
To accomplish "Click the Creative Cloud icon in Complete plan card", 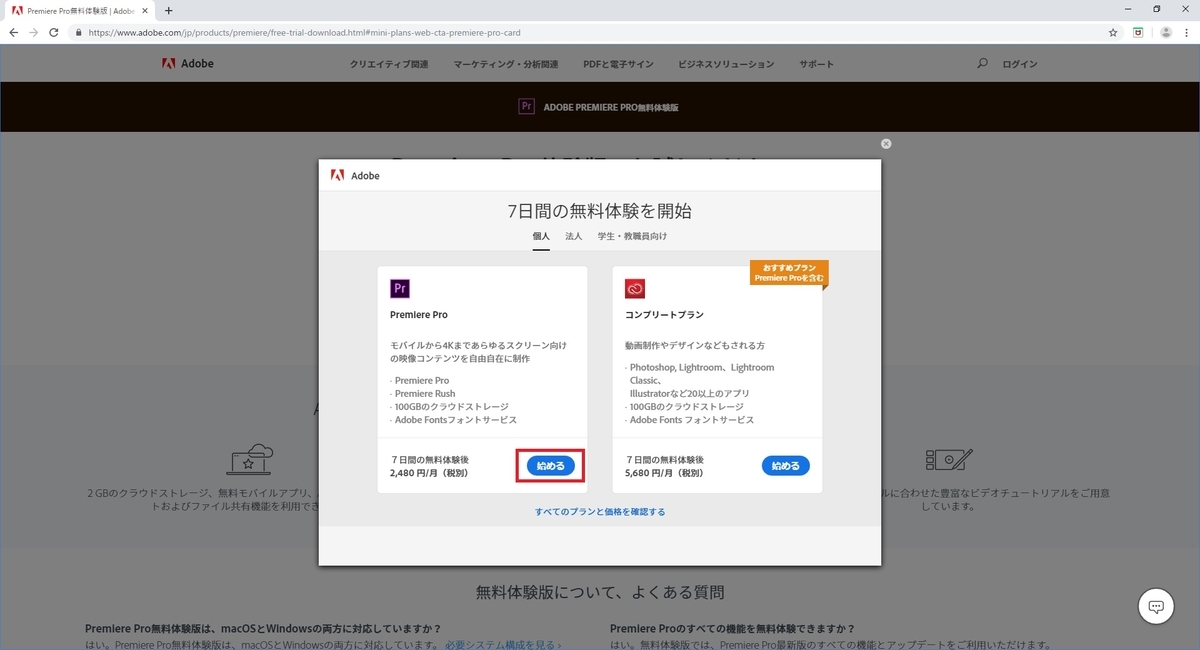I will (635, 289).
